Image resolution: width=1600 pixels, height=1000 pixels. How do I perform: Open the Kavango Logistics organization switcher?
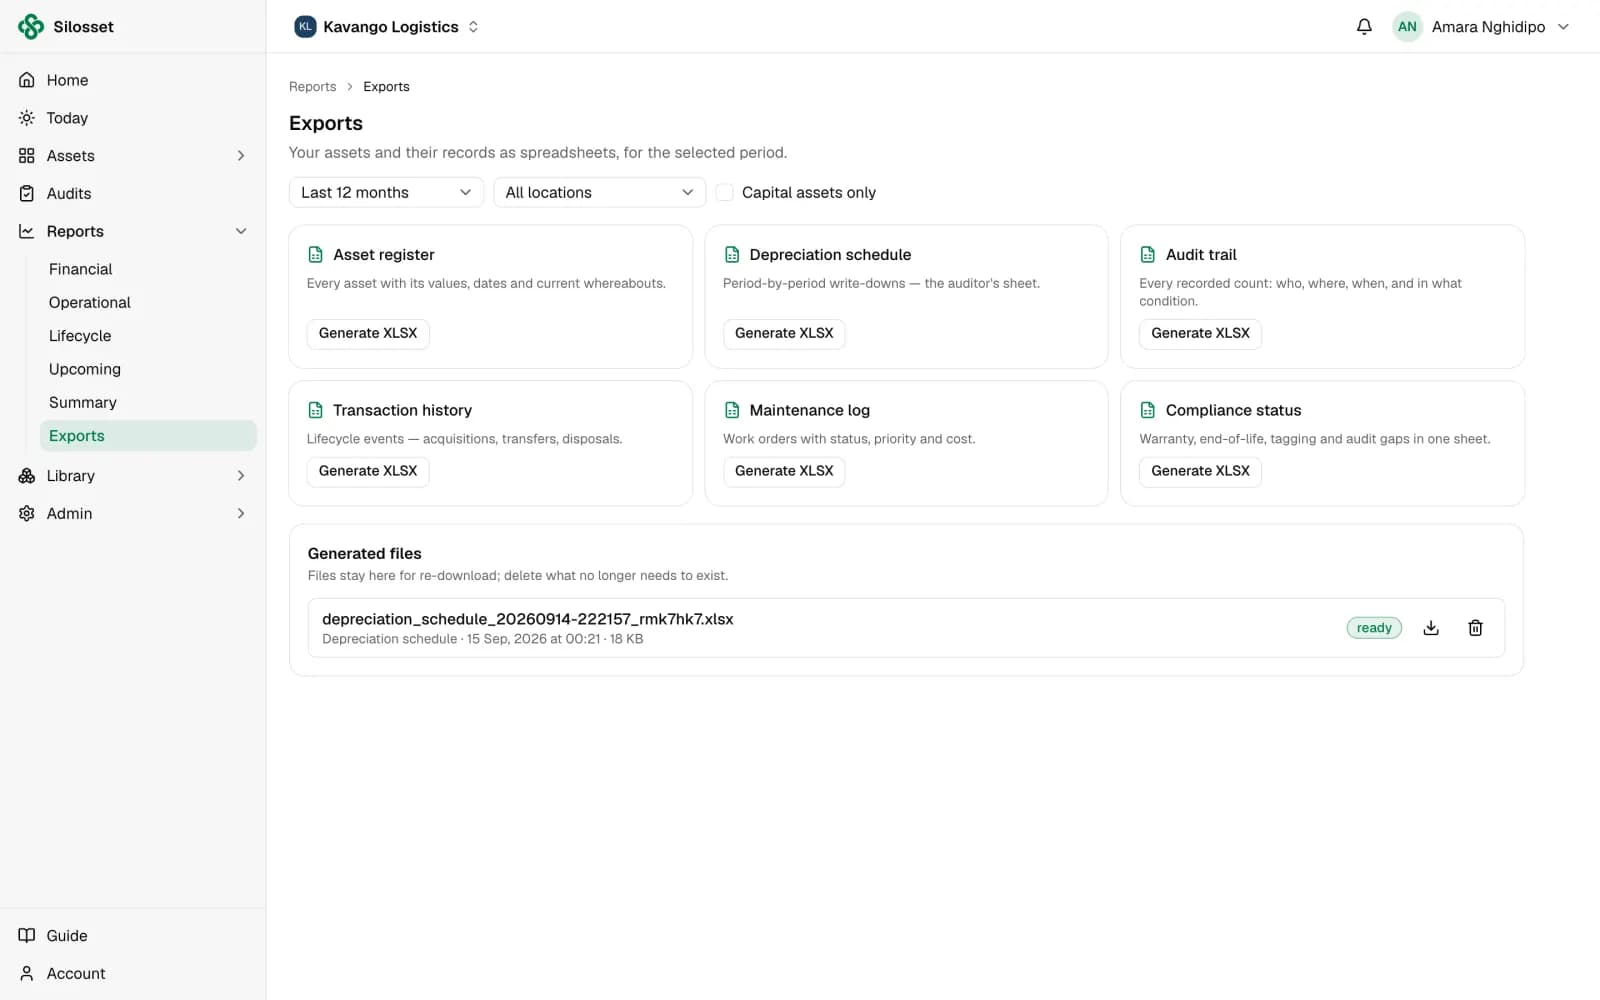coord(386,27)
